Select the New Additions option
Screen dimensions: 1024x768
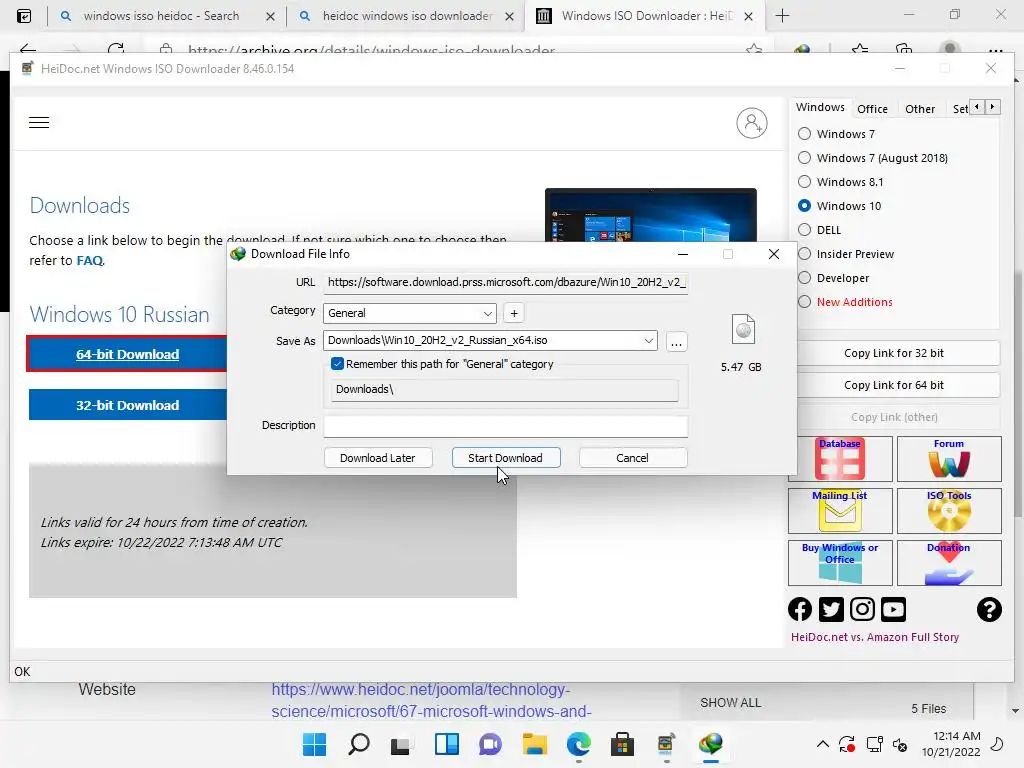click(805, 302)
